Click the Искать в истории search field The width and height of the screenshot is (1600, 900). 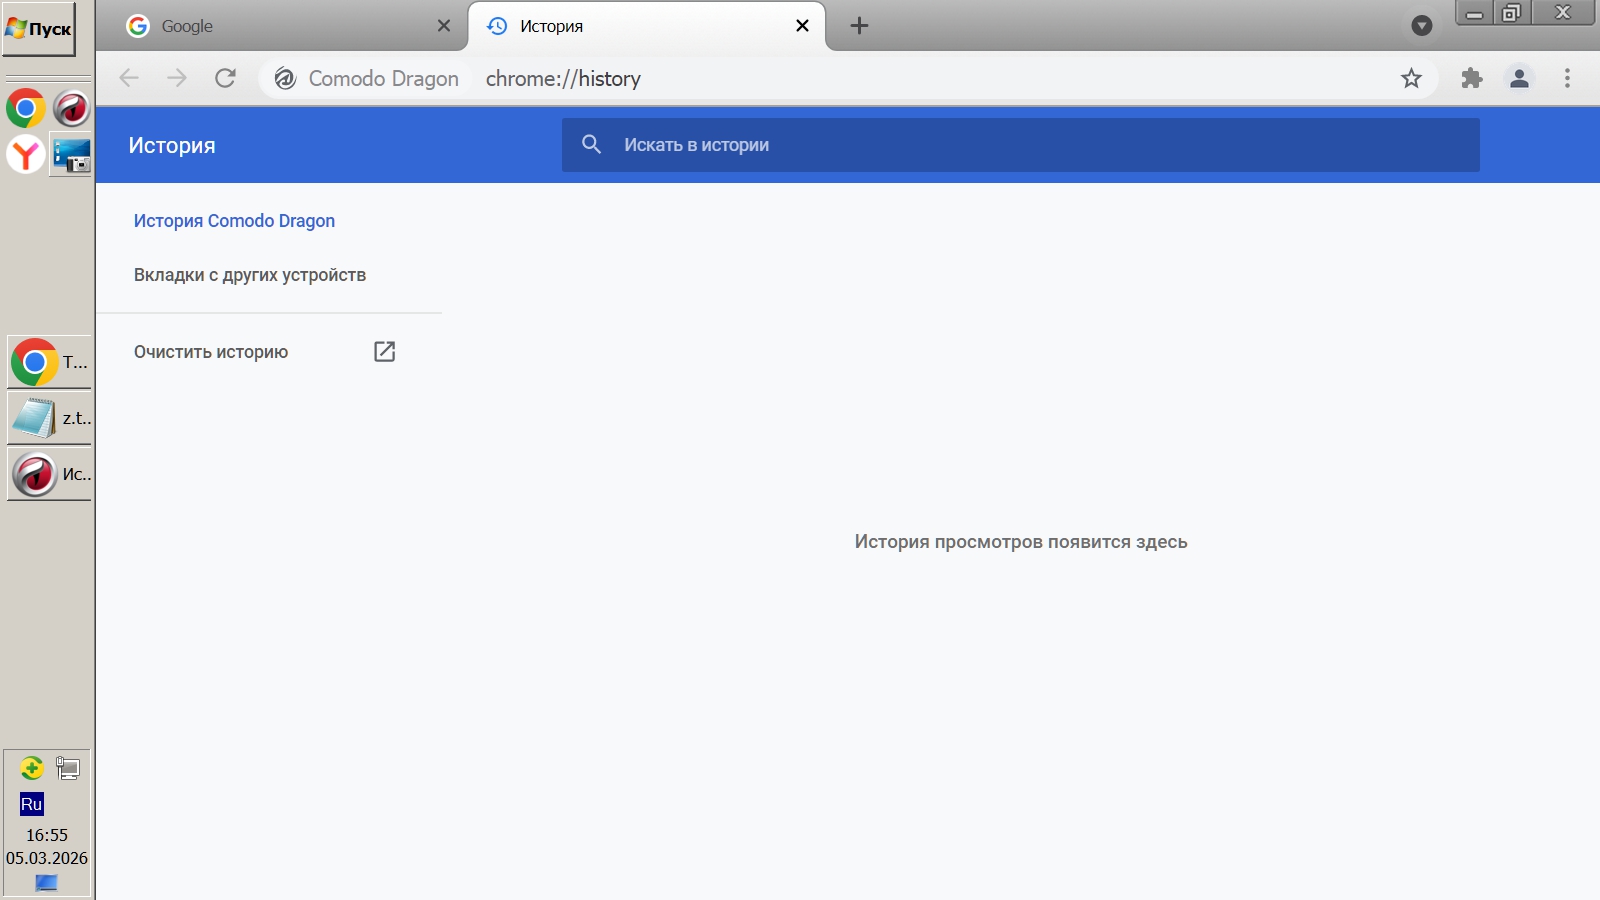coord(1040,145)
